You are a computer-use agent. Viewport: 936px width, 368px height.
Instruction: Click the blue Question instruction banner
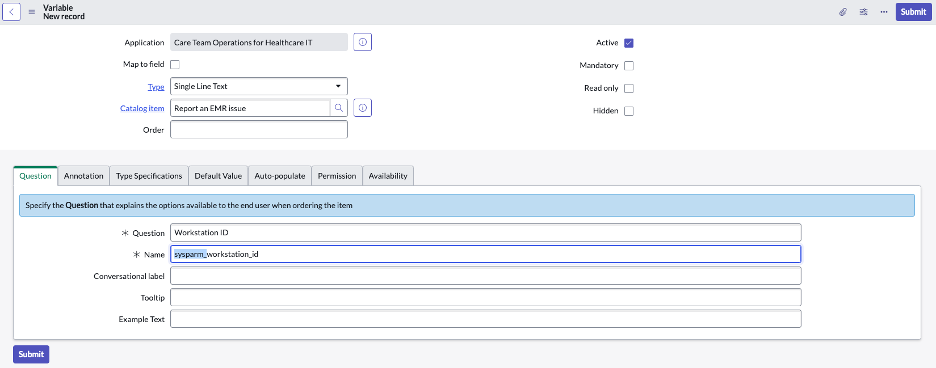pos(467,205)
